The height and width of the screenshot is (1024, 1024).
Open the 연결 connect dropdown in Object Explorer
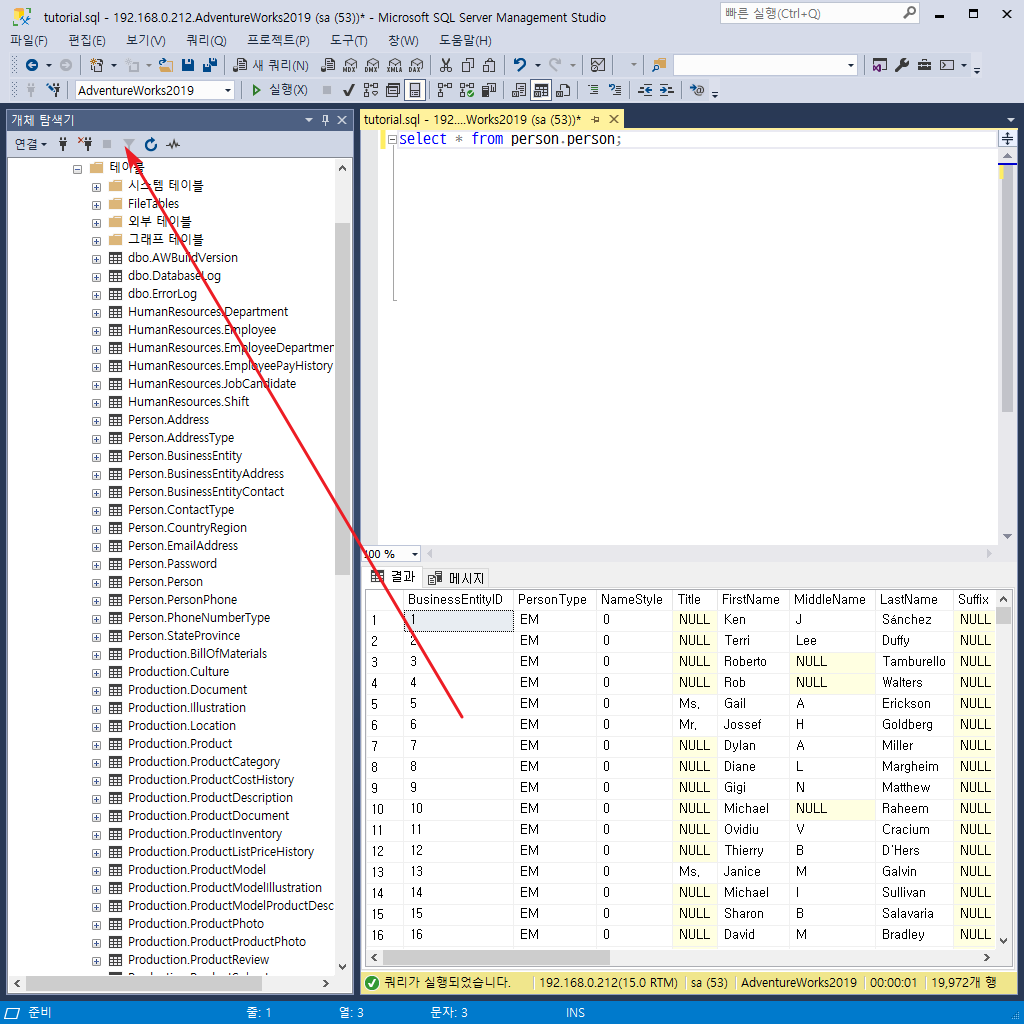pyautogui.click(x=30, y=144)
